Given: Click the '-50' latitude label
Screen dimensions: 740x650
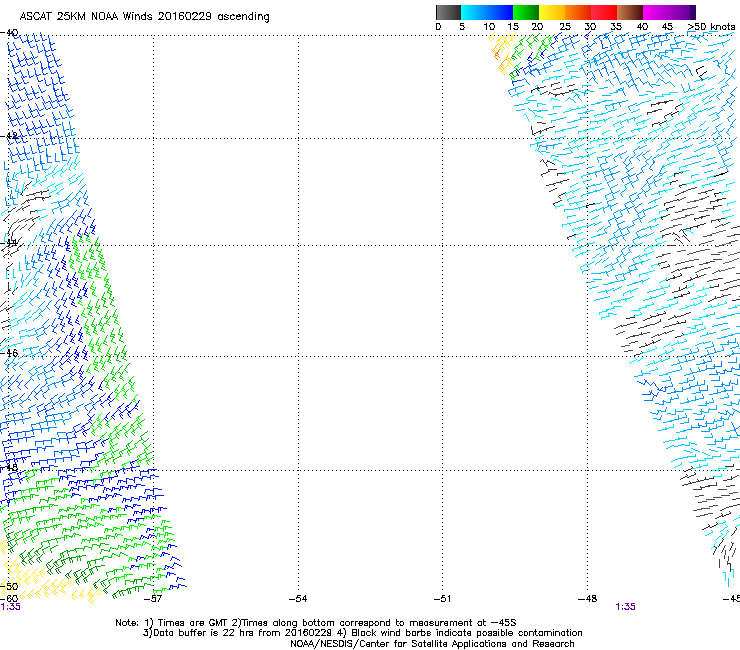Looking at the screenshot, I should (x=9, y=586).
